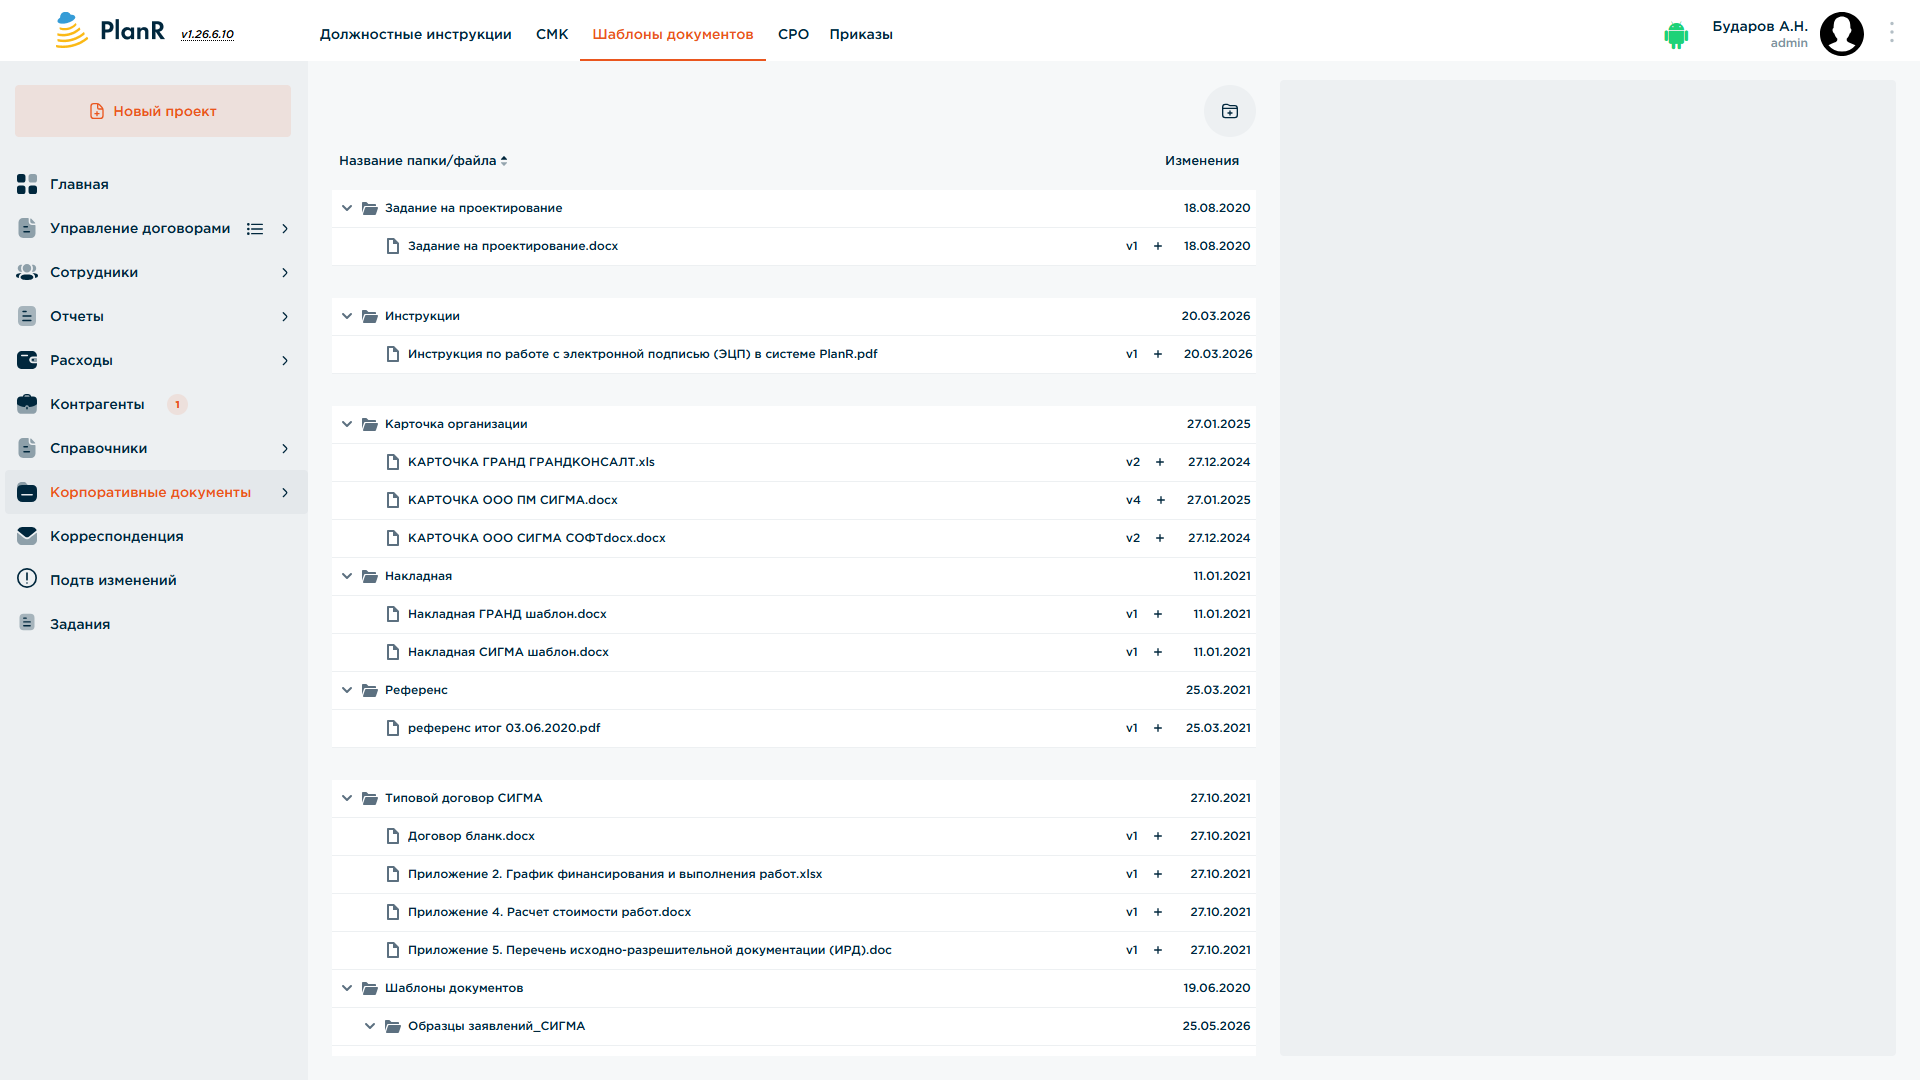Screen dimensions: 1920x1080
Task: Click the v4 version label
Action: (1133, 500)
